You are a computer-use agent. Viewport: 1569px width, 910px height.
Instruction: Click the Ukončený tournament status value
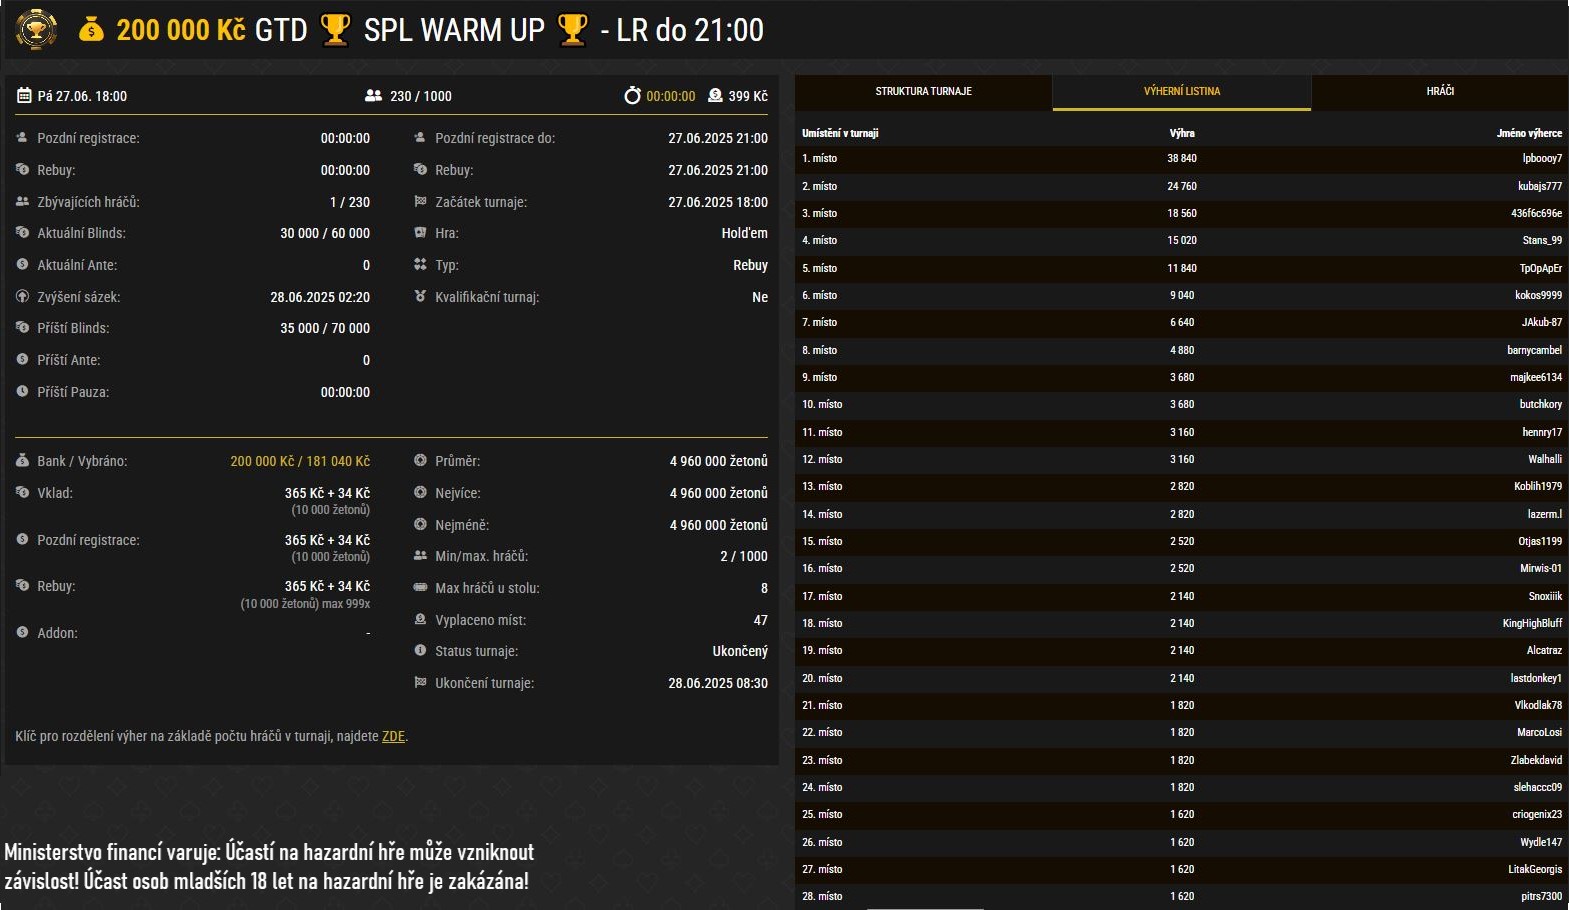tap(740, 651)
